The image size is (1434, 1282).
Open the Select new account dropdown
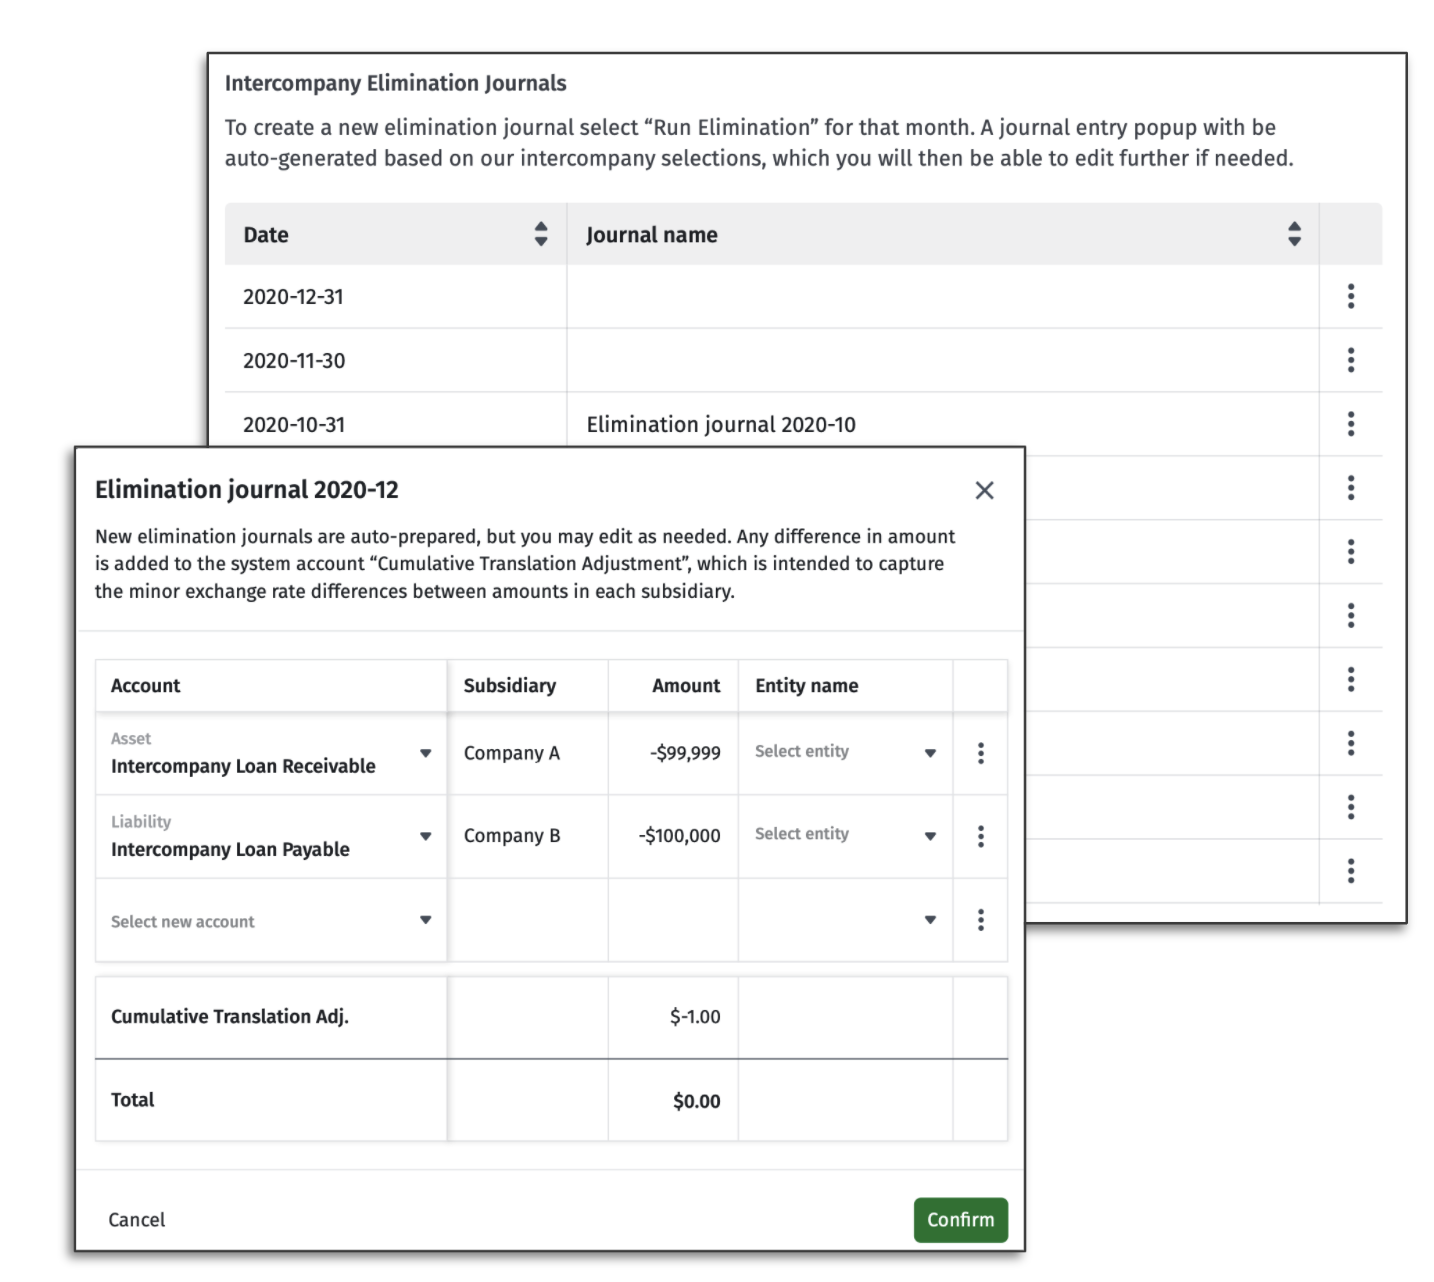click(427, 920)
